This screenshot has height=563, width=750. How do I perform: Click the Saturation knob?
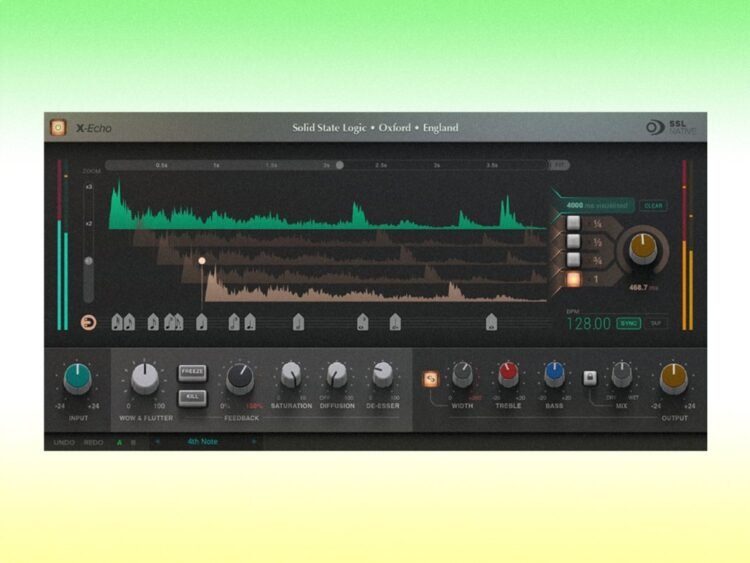point(291,375)
